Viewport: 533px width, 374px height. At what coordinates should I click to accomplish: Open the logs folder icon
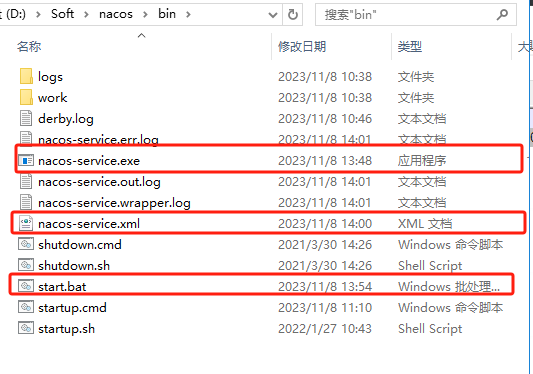tap(26, 76)
